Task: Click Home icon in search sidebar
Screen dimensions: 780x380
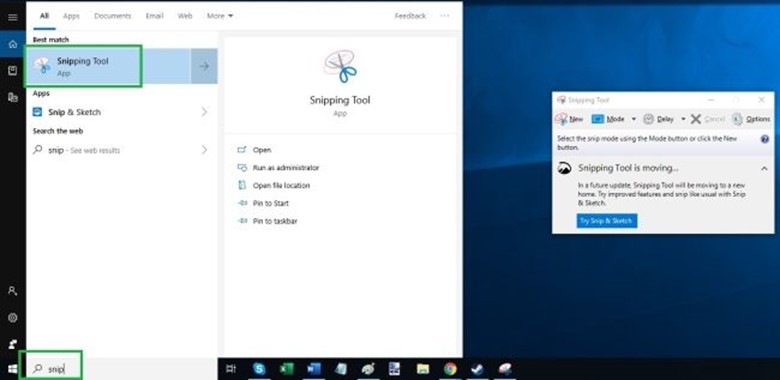Action: click(13, 44)
